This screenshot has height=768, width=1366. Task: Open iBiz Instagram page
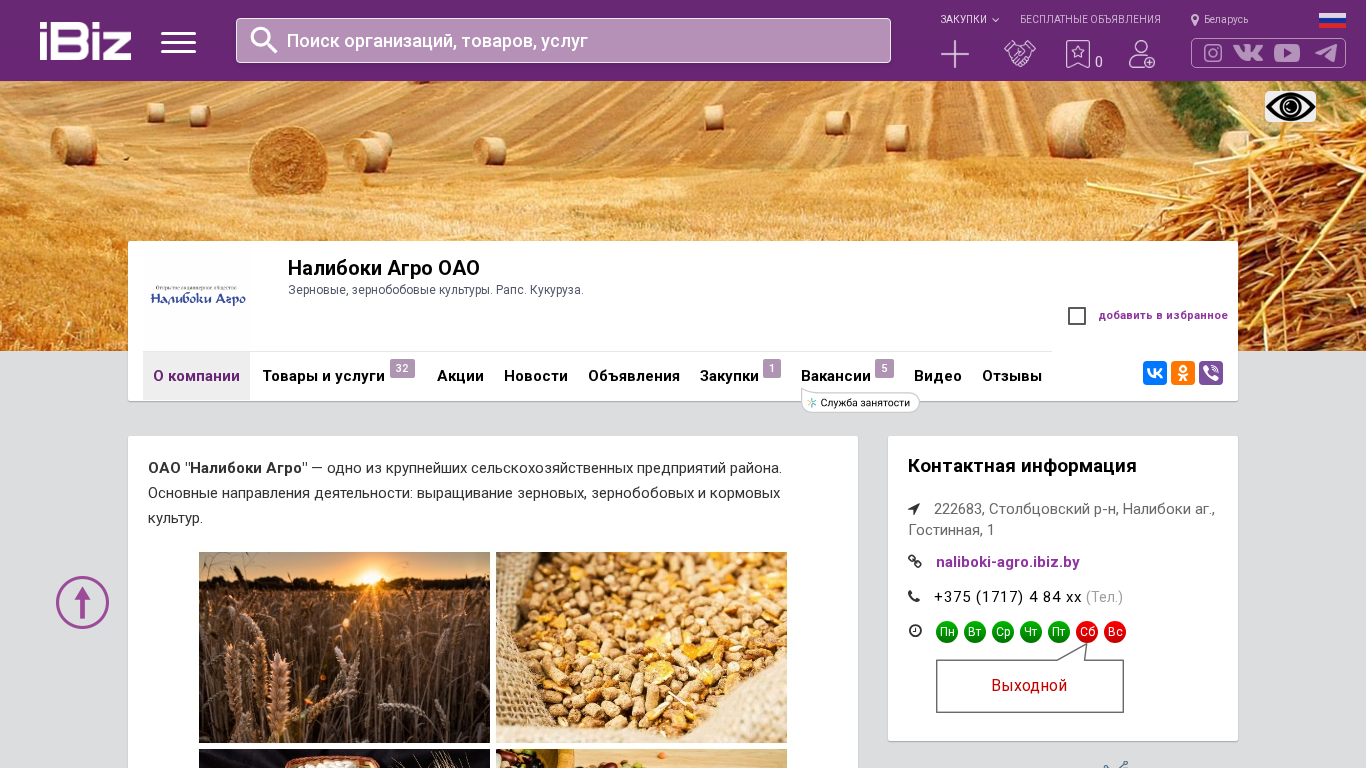(x=1213, y=53)
